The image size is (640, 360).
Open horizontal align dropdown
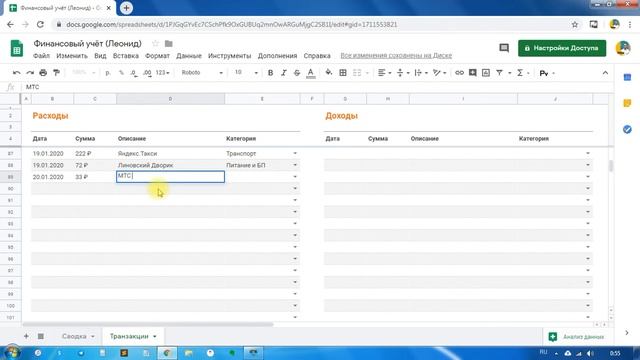click(384, 73)
